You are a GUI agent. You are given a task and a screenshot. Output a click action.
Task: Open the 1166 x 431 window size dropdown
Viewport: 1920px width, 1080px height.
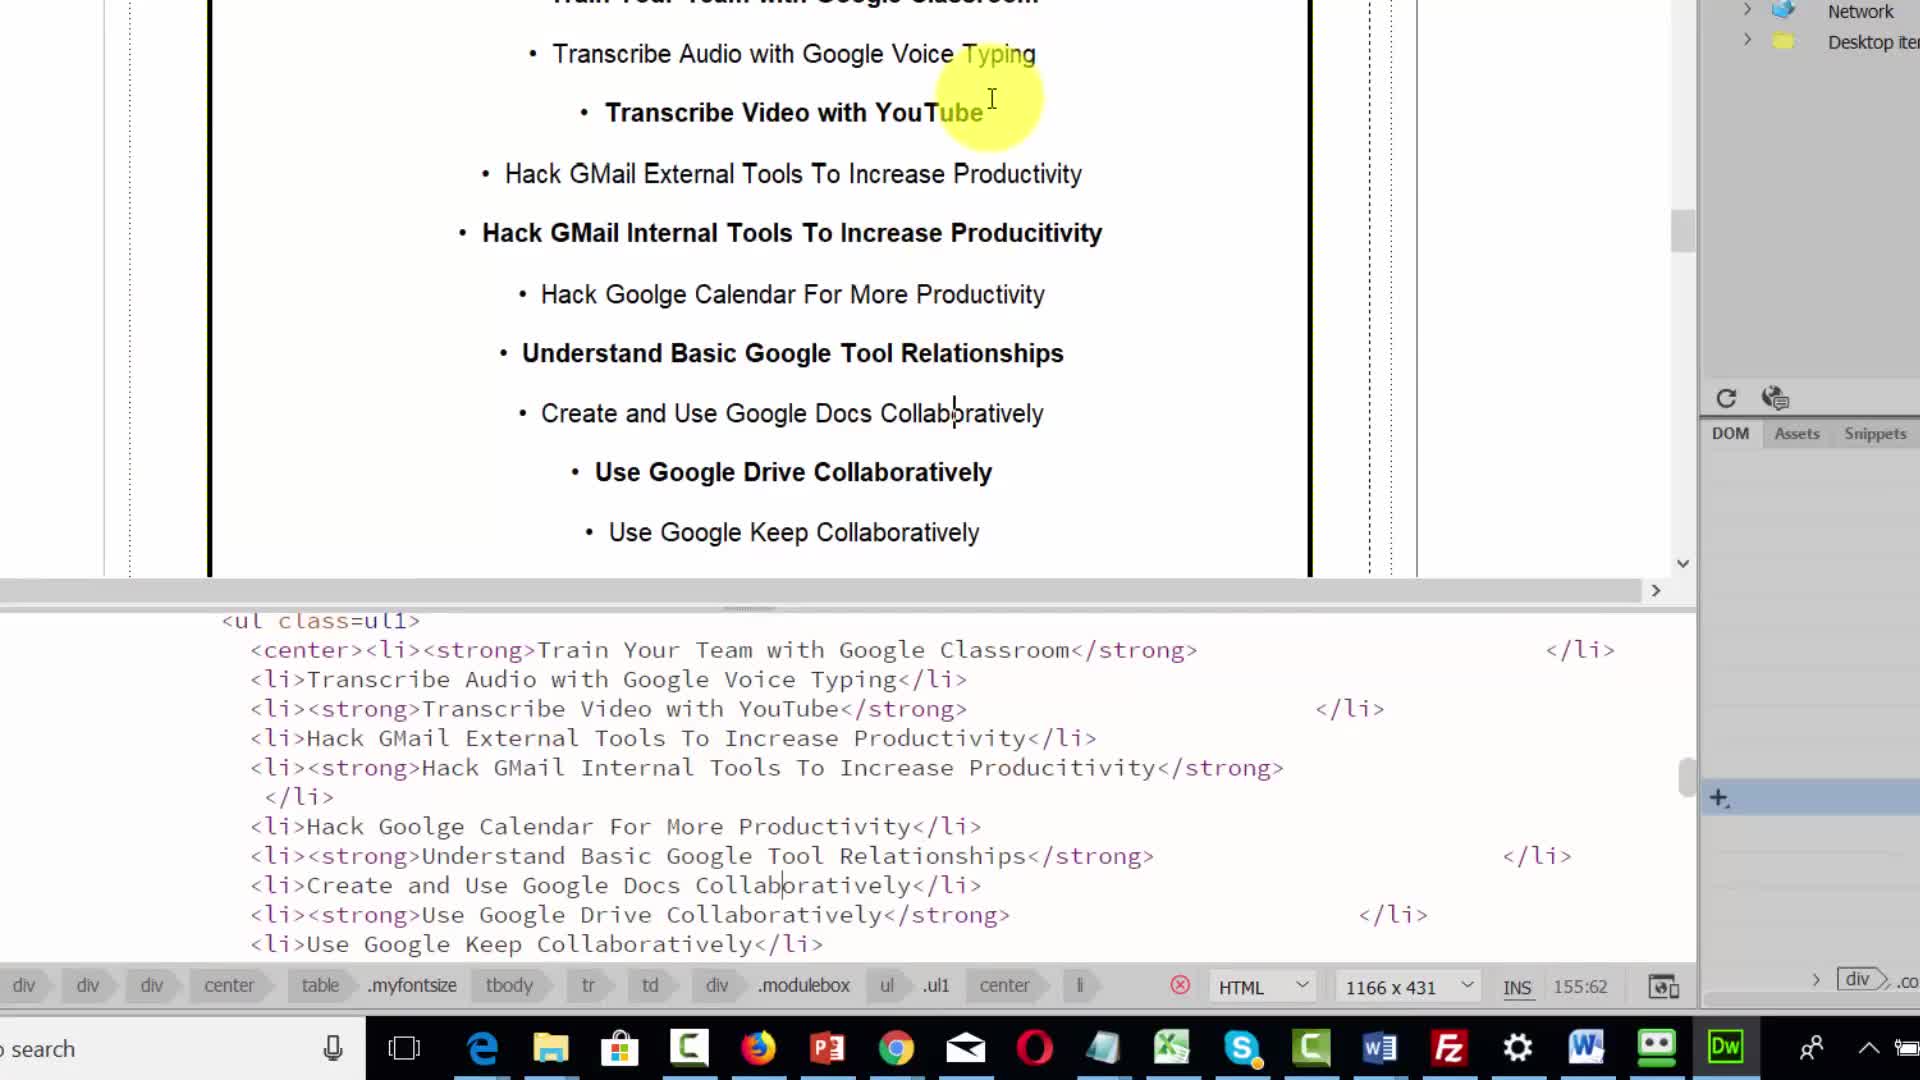pos(1409,987)
